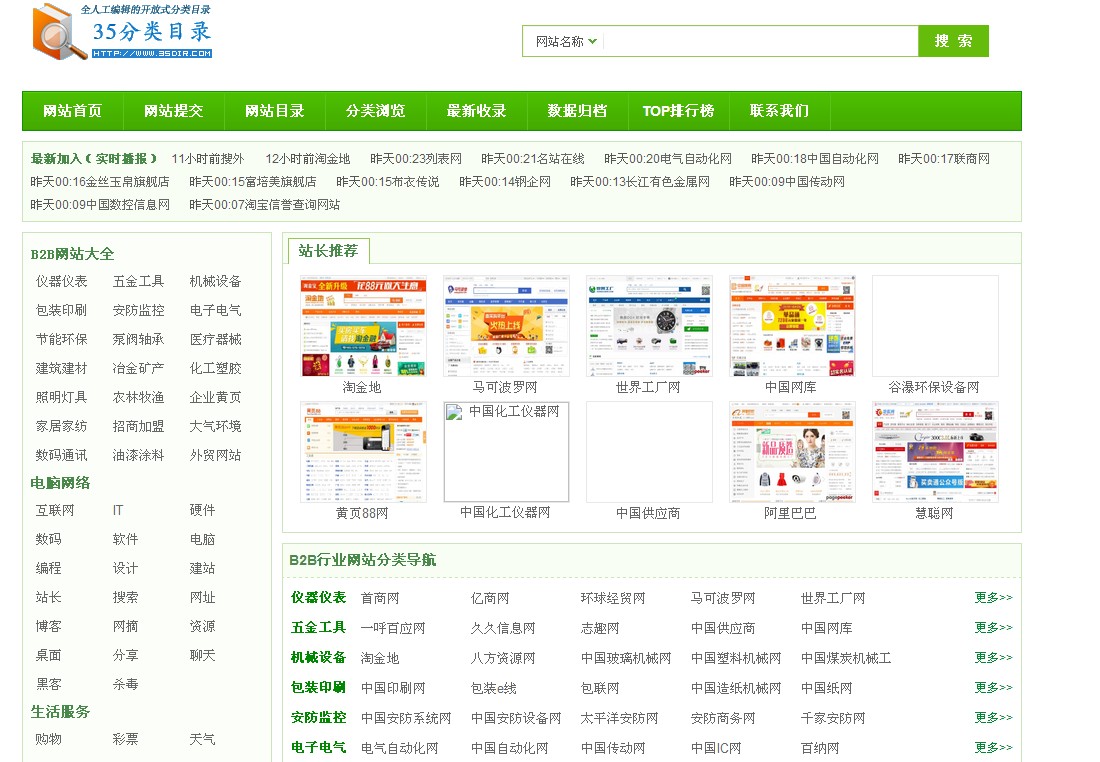Expand 更多>> for 仪器仪表 row
This screenshot has height=762, width=1100.
[993, 598]
